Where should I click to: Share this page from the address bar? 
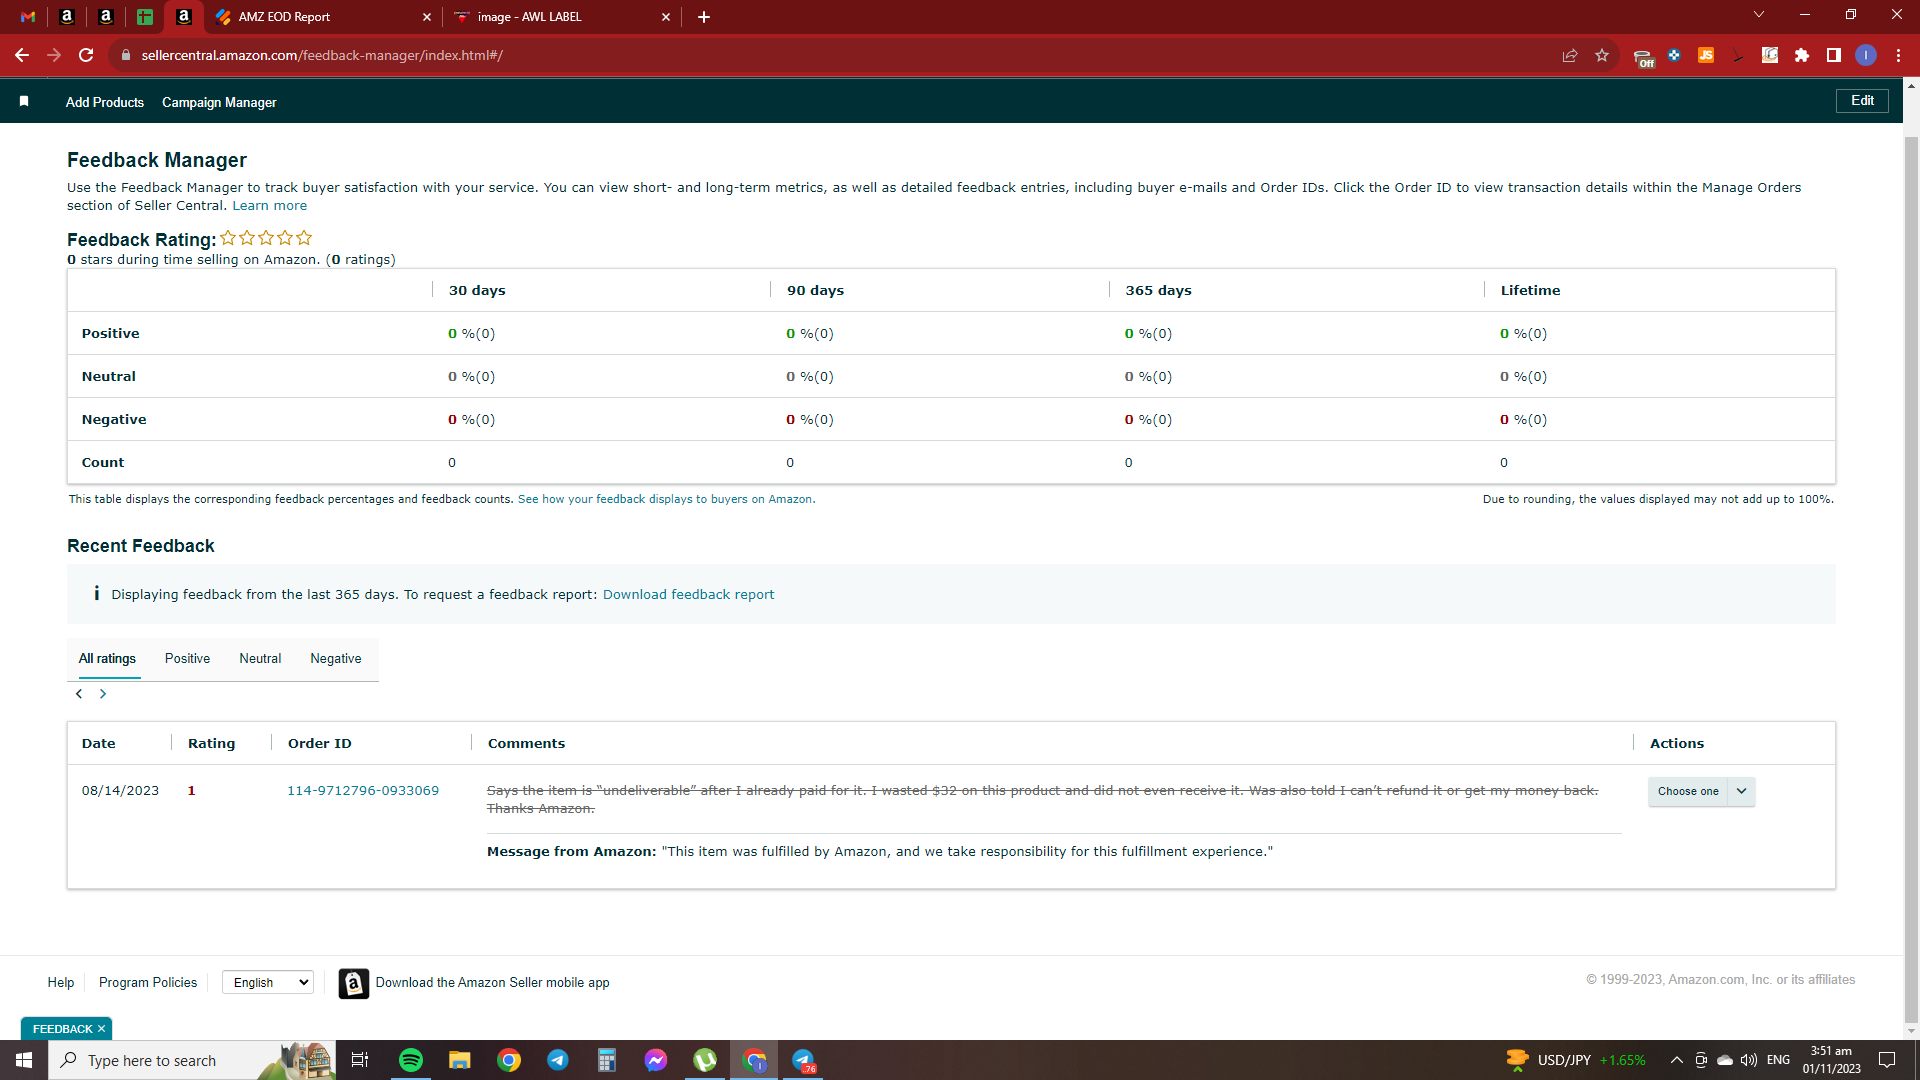pyautogui.click(x=1570, y=55)
